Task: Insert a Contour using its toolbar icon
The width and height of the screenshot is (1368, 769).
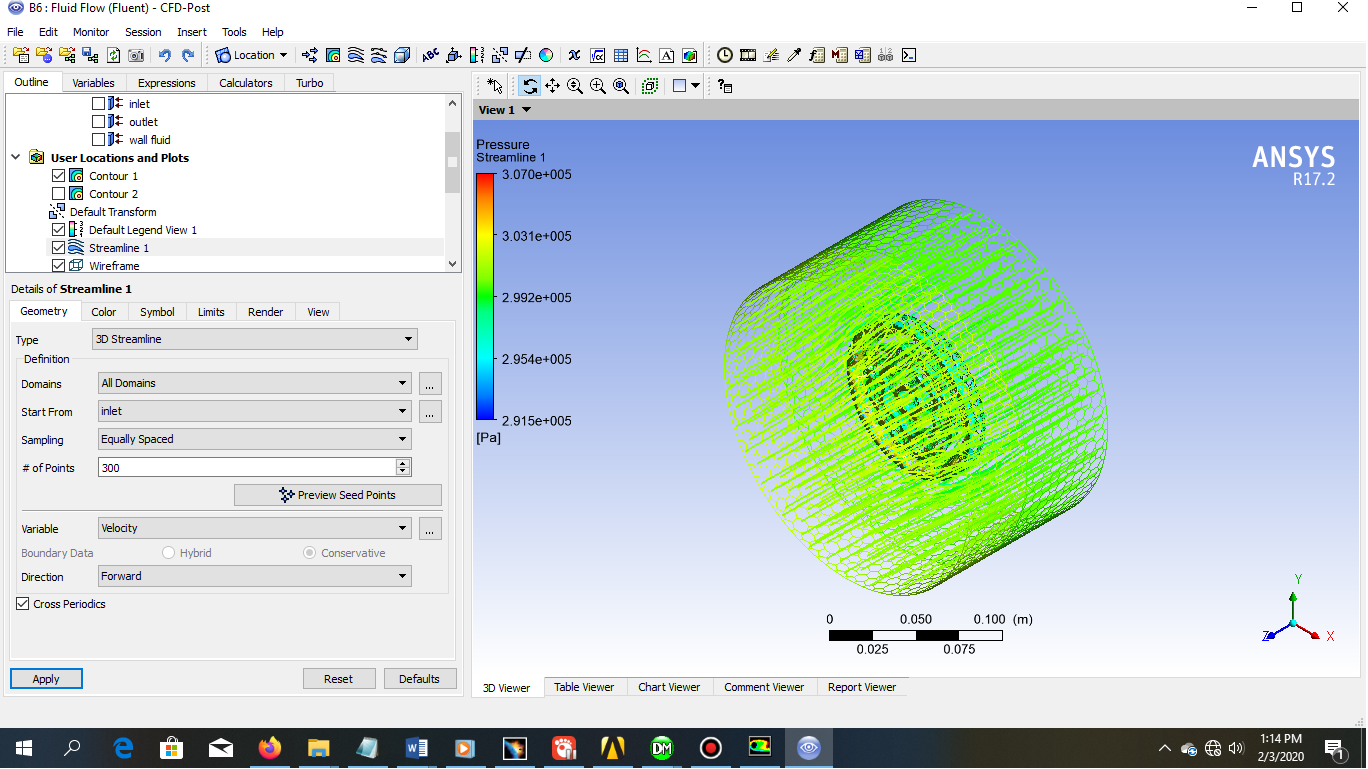Action: tap(333, 55)
